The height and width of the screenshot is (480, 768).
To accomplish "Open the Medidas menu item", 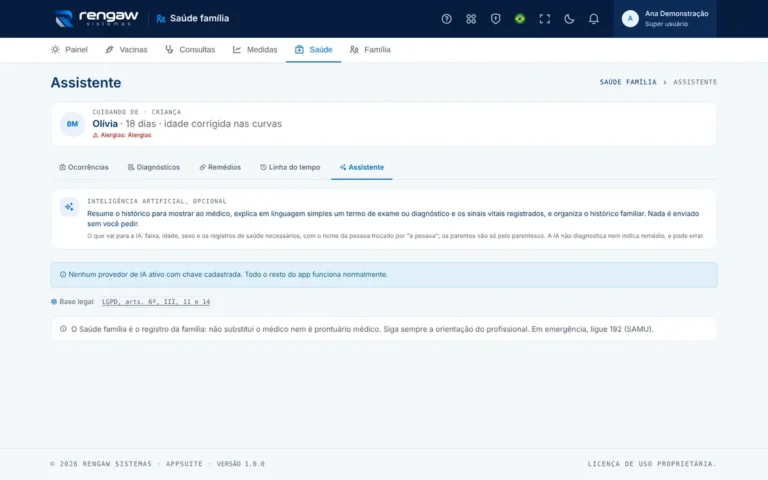I will coord(255,49).
